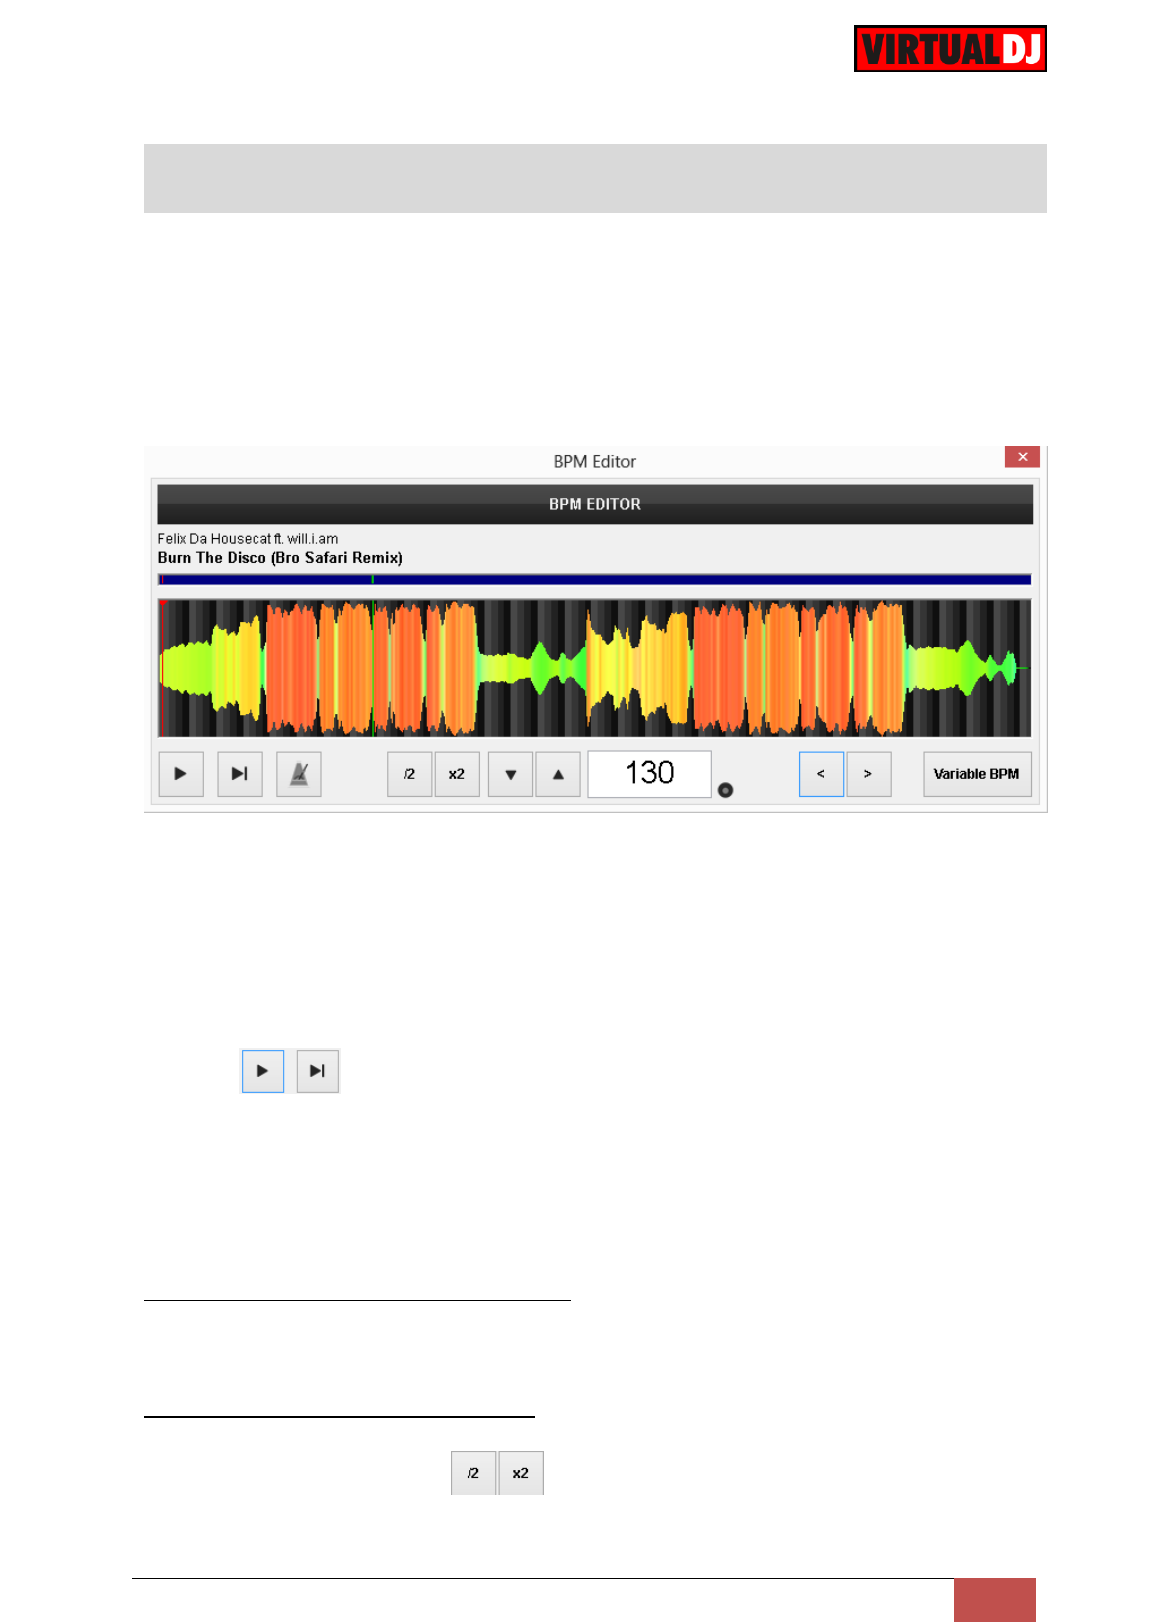Halve the BPM with /2 button
Viewport: 1169px width, 1622px height.
point(410,774)
